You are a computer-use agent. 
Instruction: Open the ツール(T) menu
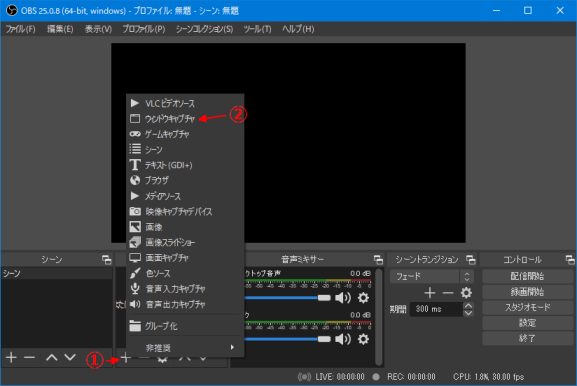pyautogui.click(x=257, y=29)
